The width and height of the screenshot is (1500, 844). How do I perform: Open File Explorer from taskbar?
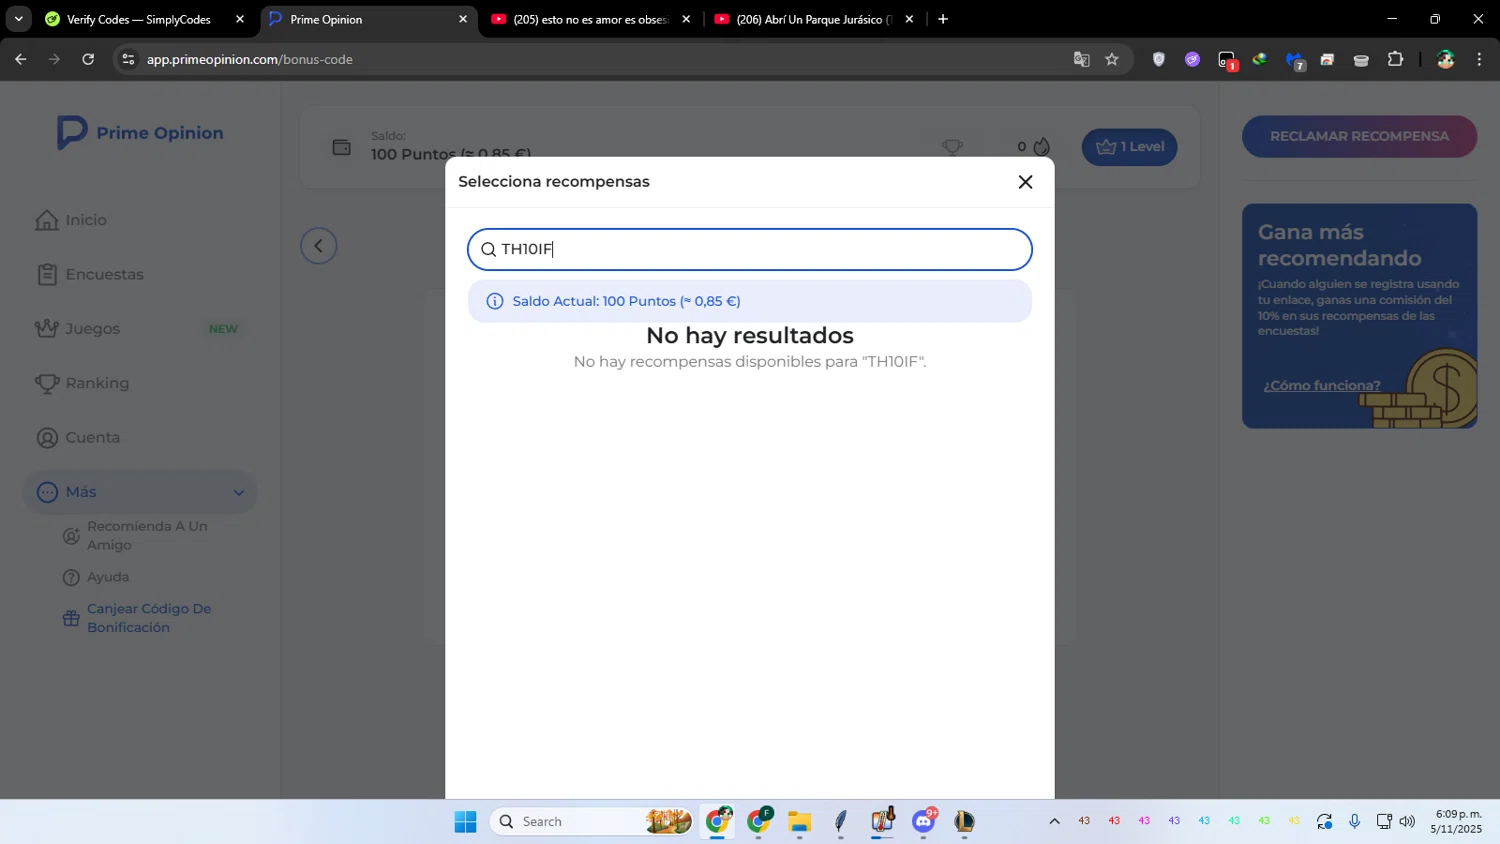tap(799, 822)
